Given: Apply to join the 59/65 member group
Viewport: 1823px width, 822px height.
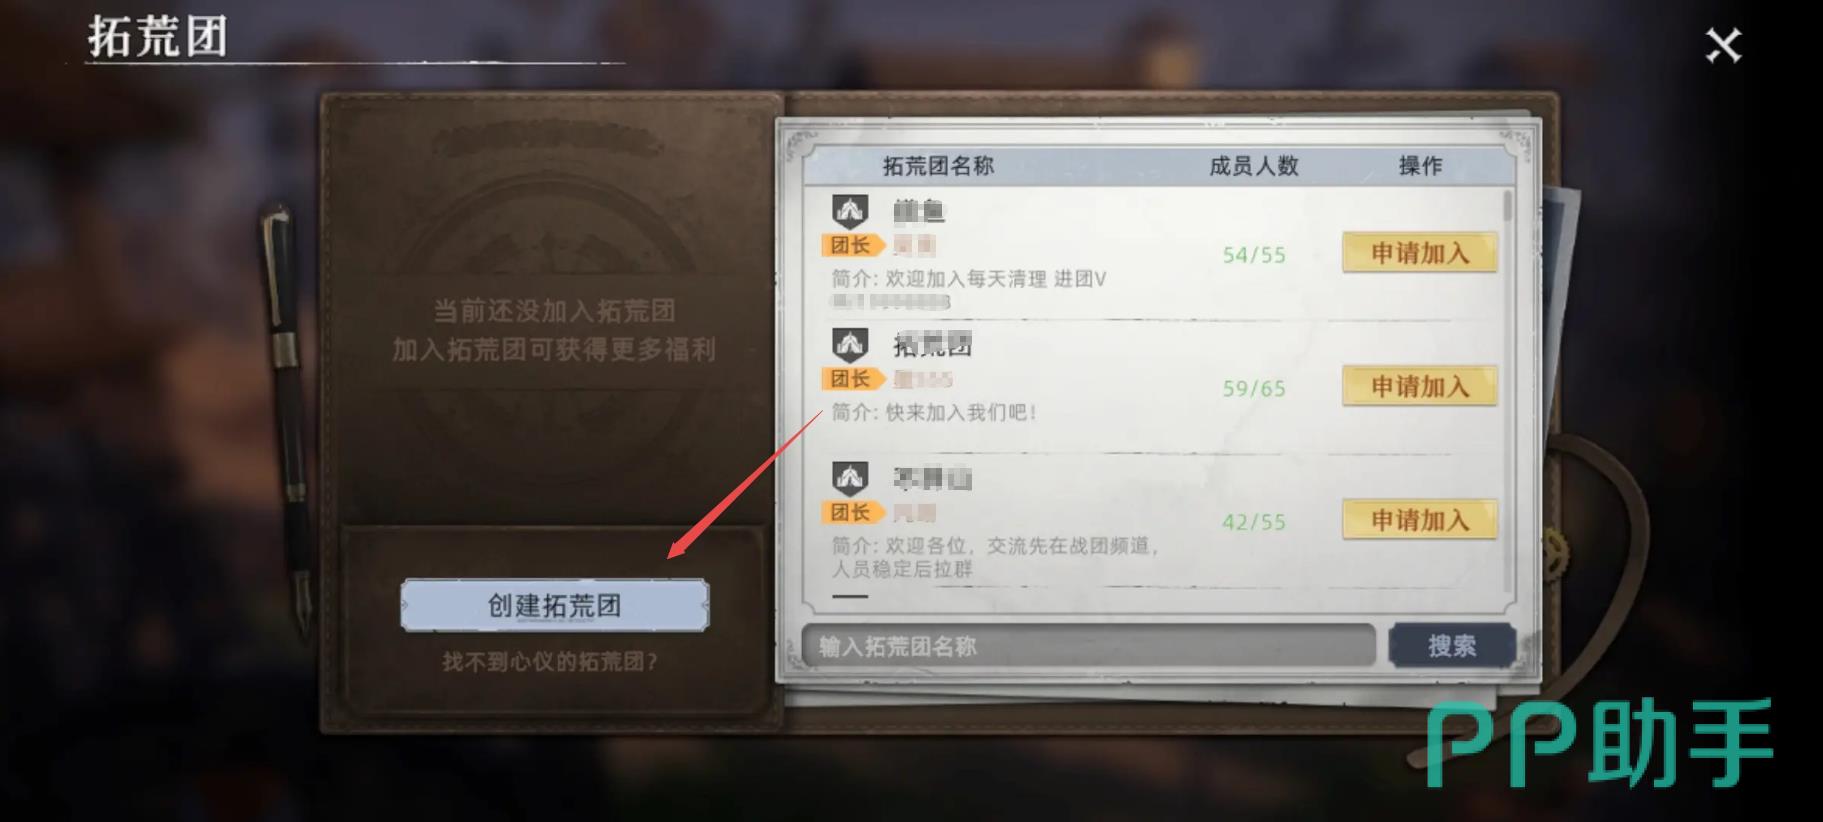Looking at the screenshot, I should point(1420,386).
